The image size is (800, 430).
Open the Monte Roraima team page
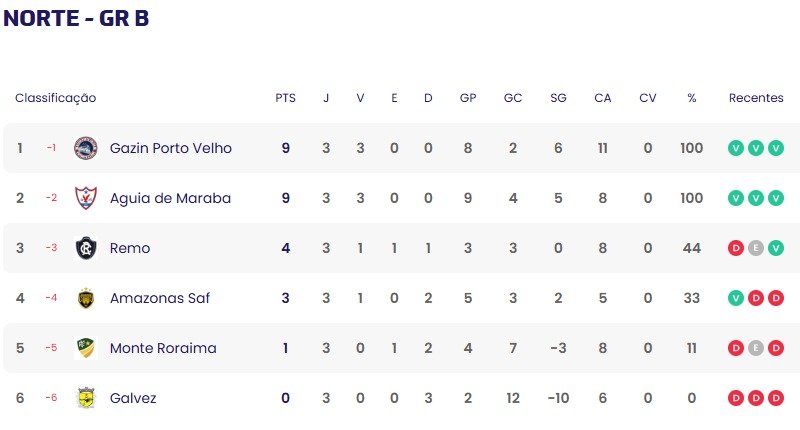pos(163,348)
